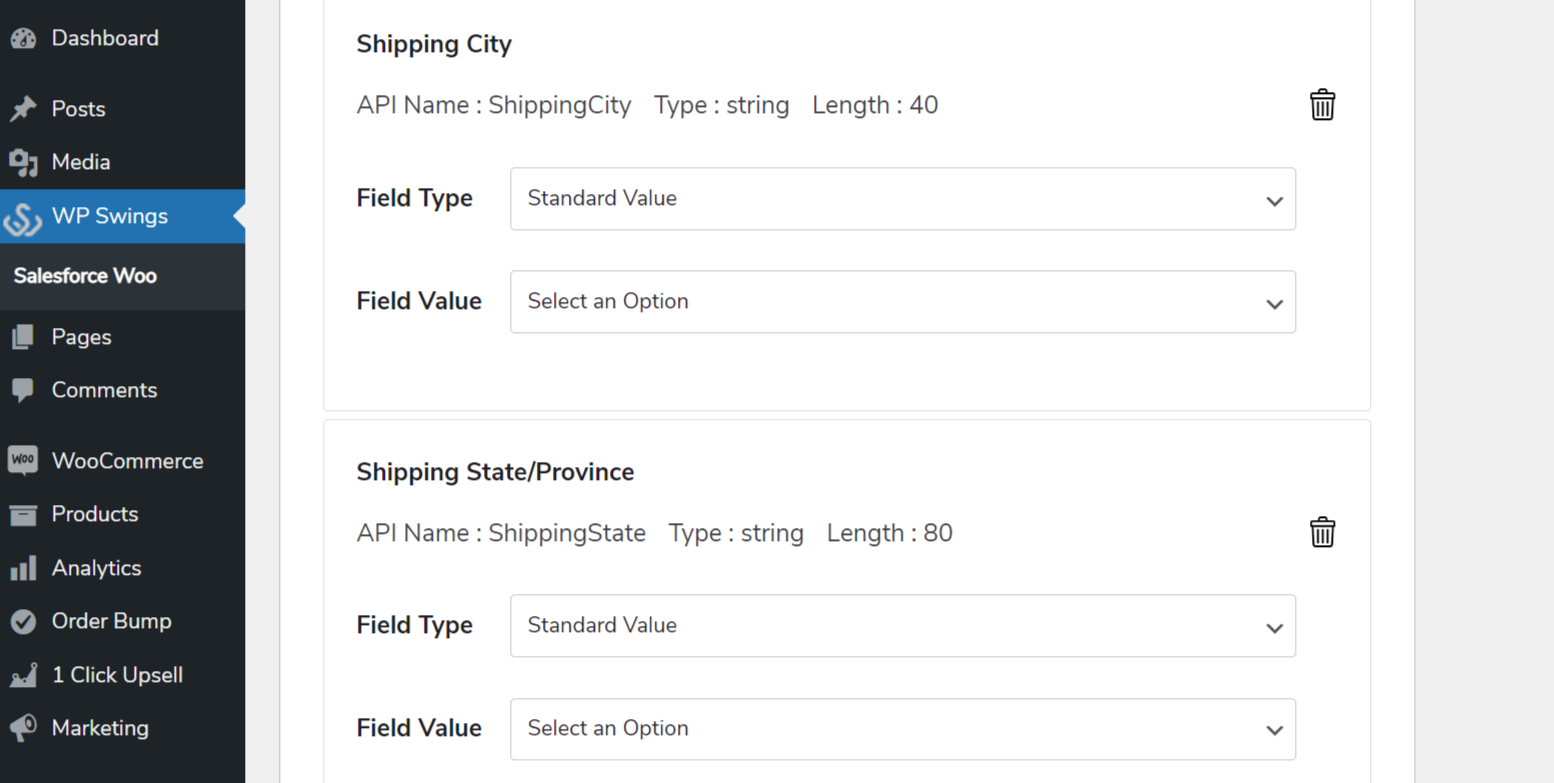Image resolution: width=1554 pixels, height=783 pixels.
Task: Click the Dashboard gauge icon
Action: pyautogui.click(x=23, y=39)
